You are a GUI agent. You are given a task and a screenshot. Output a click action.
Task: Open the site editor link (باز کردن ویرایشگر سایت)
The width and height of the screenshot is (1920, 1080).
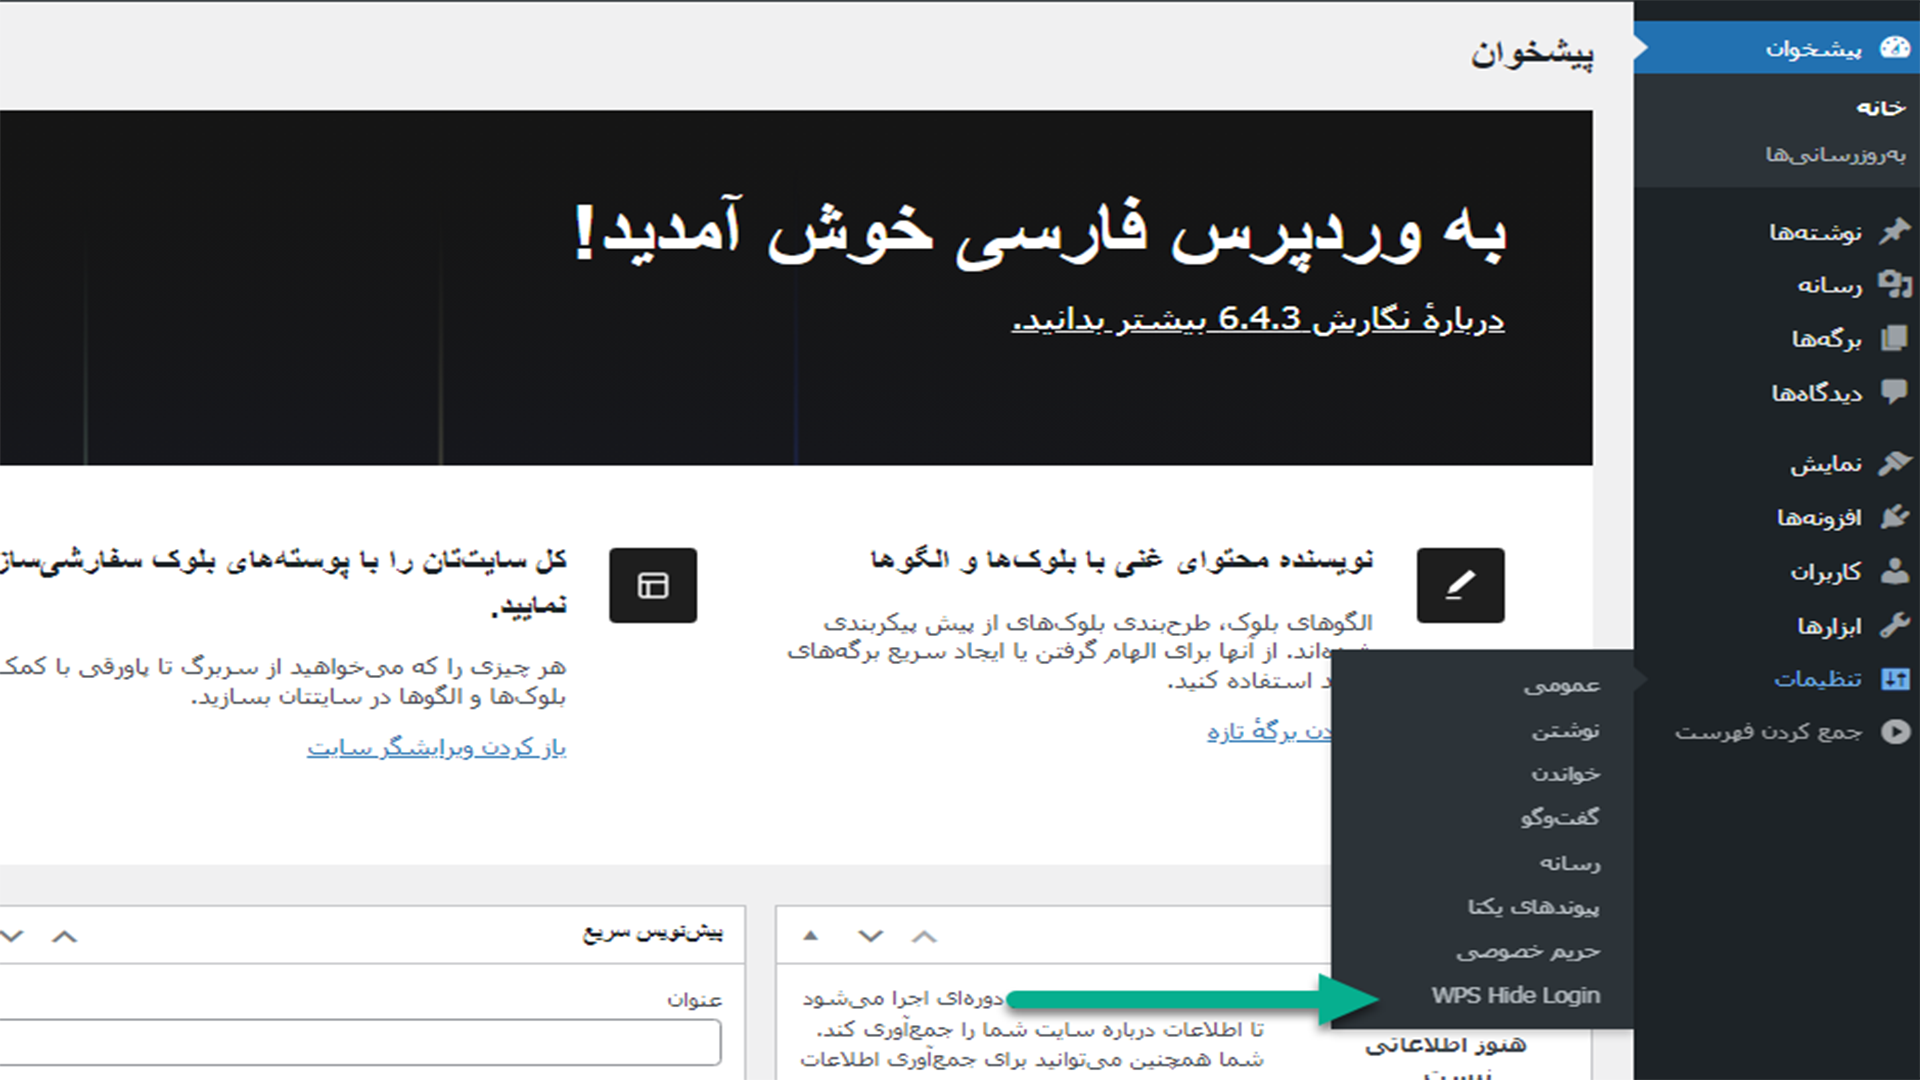point(437,747)
